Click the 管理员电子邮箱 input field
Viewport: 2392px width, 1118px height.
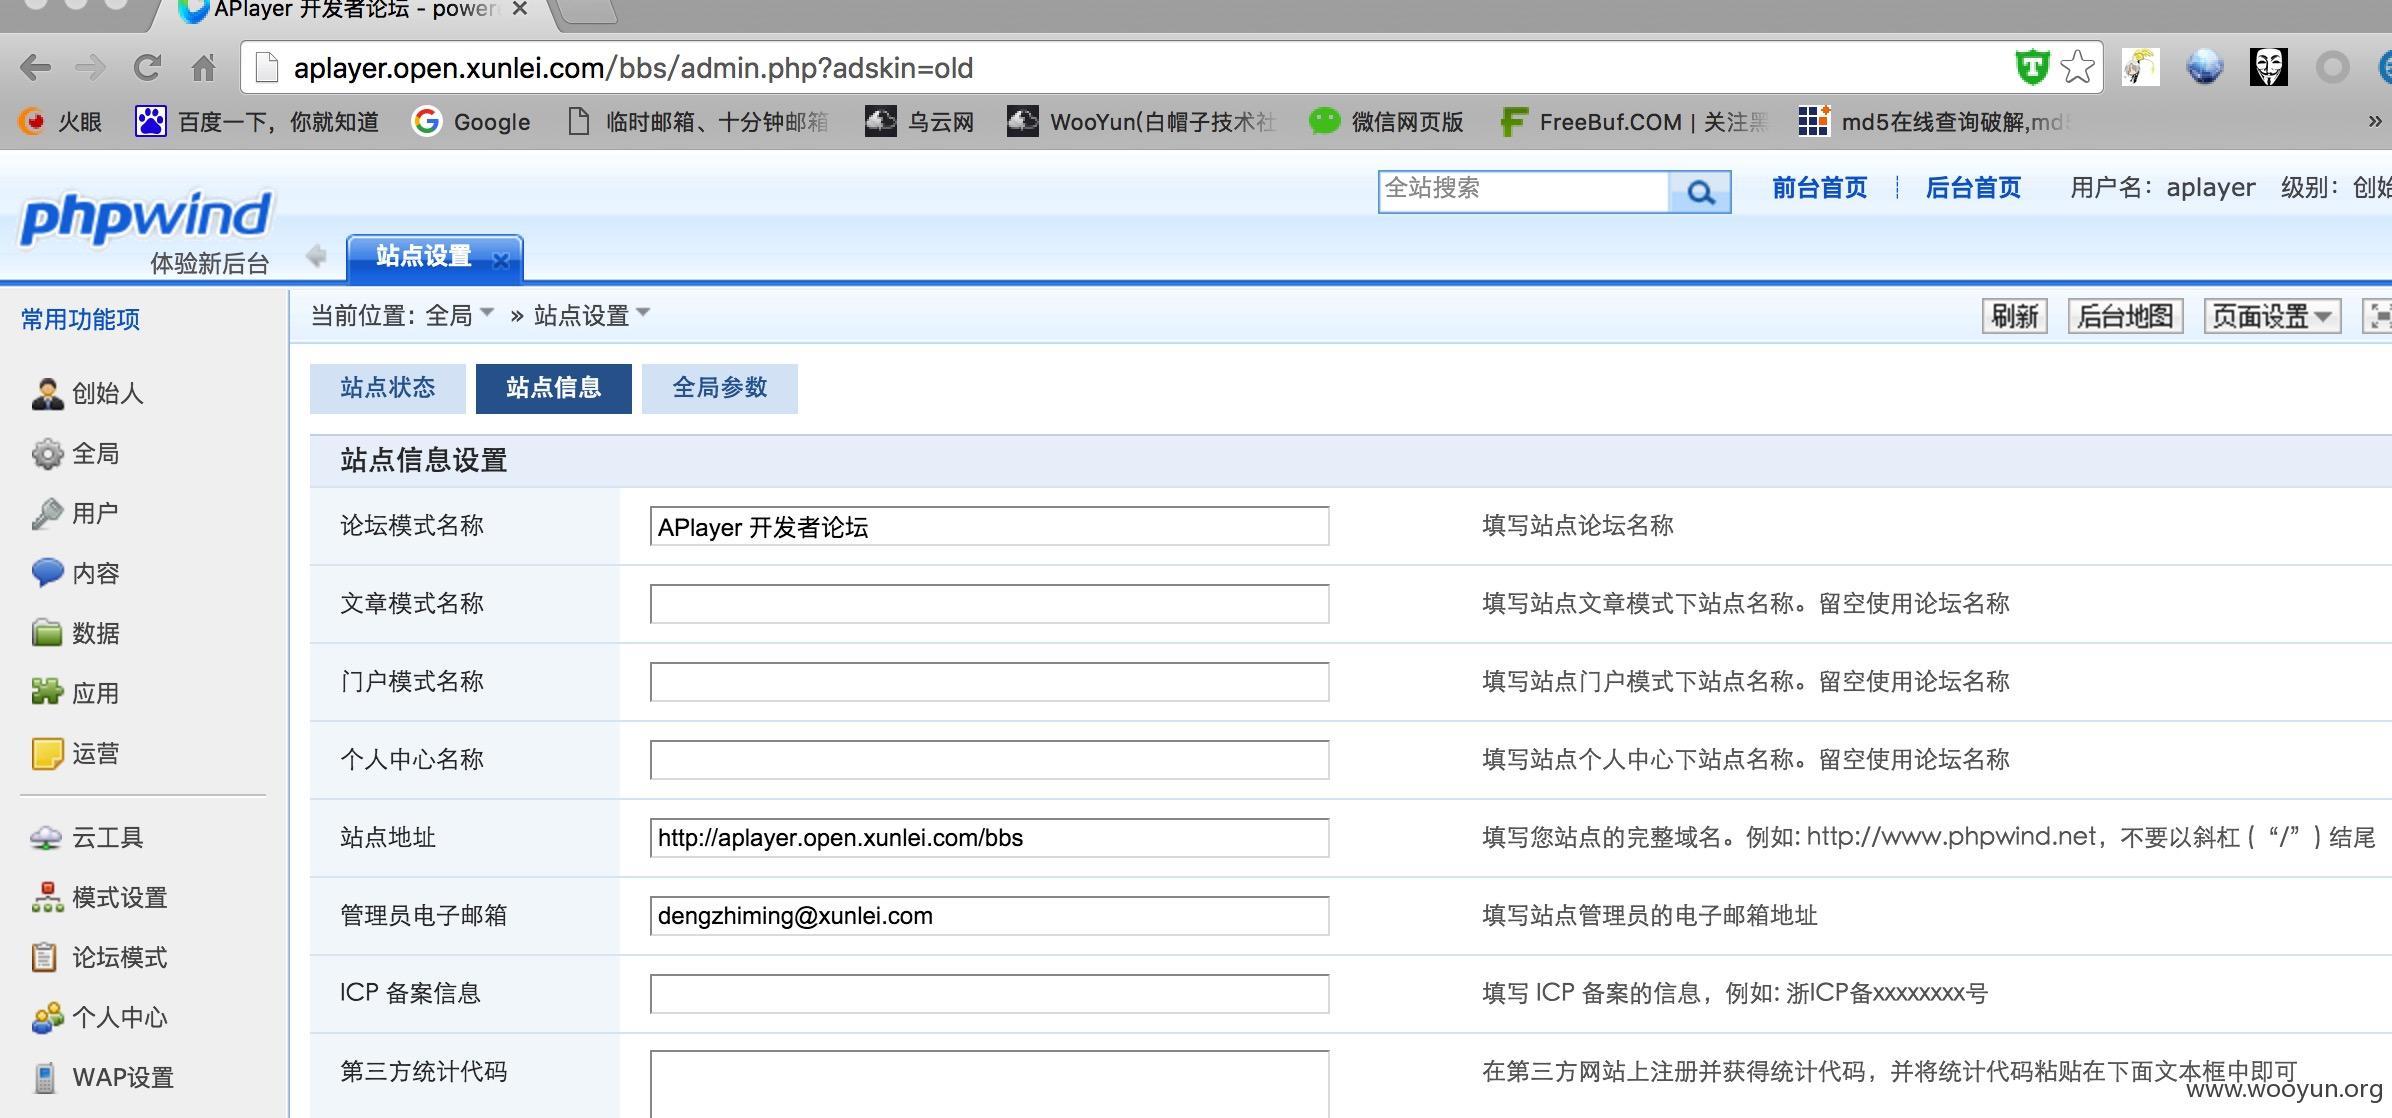pos(989,916)
